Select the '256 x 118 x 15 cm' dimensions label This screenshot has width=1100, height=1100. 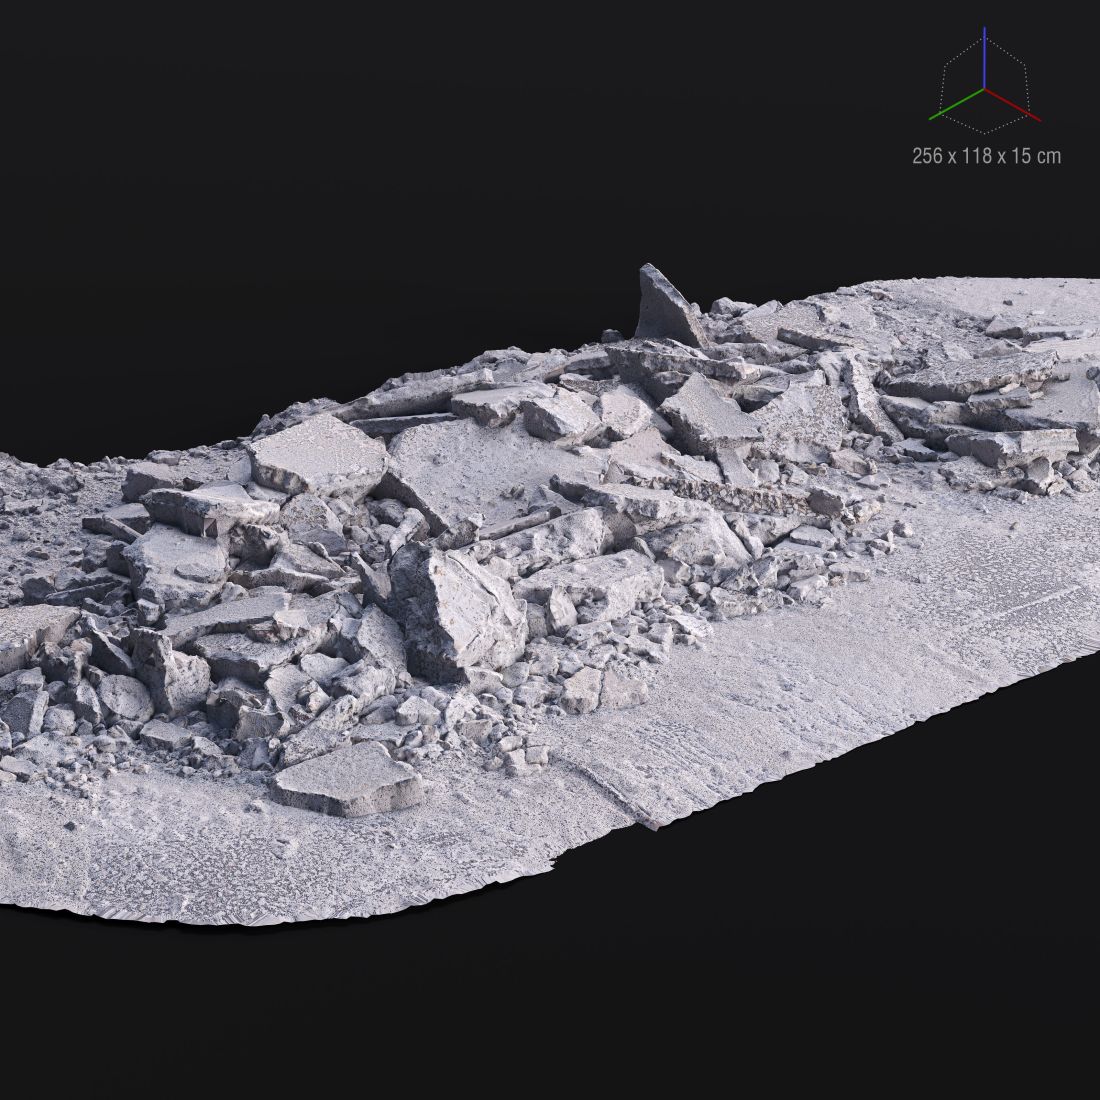(986, 156)
